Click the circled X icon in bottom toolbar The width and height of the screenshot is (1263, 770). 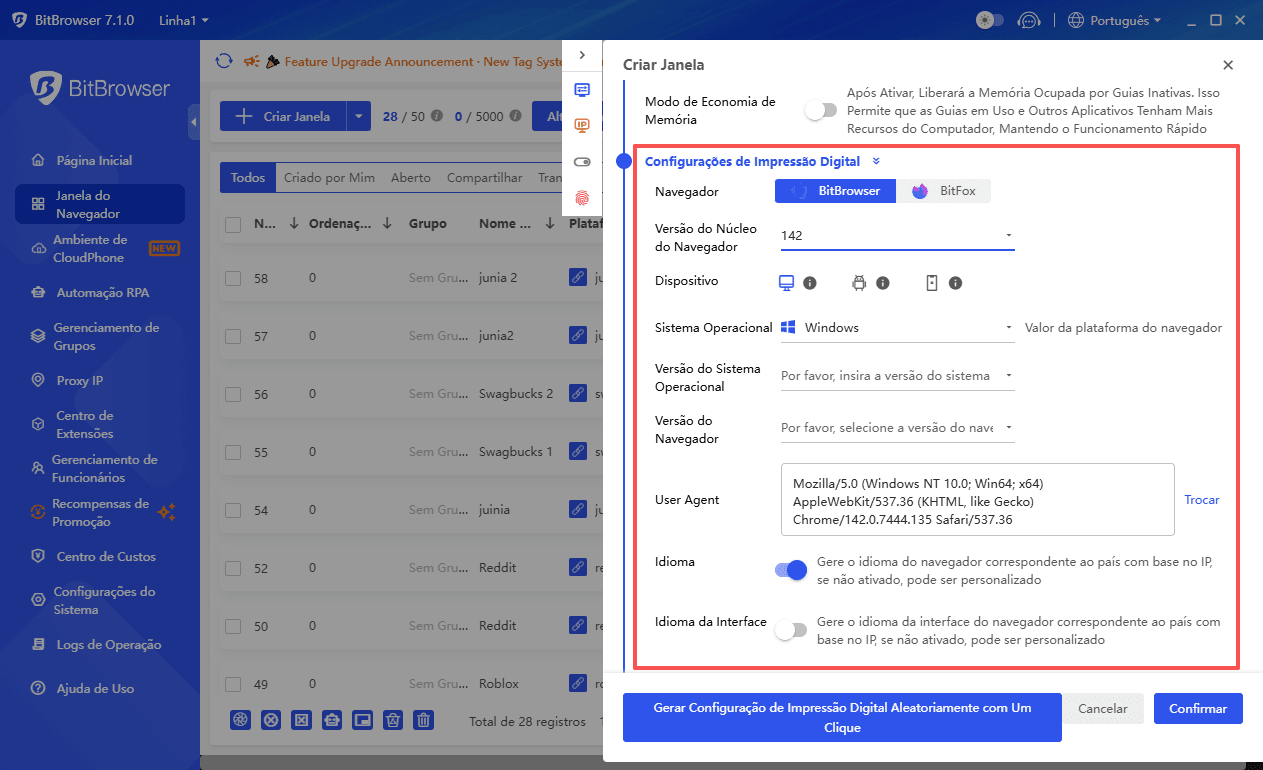pyautogui.click(x=271, y=720)
